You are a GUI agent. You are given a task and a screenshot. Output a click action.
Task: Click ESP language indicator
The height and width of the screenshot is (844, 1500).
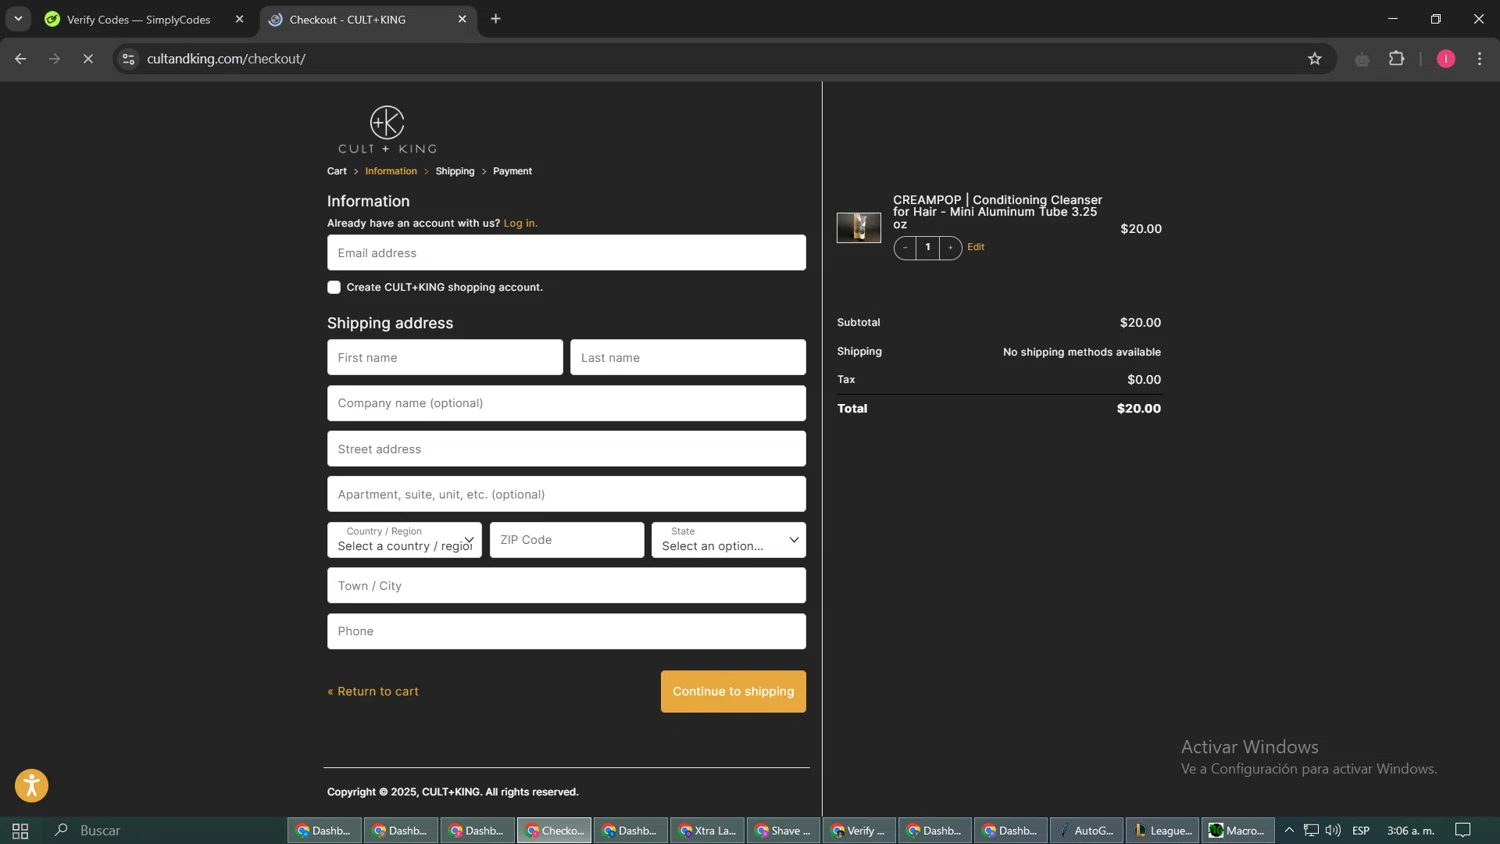click(1361, 830)
